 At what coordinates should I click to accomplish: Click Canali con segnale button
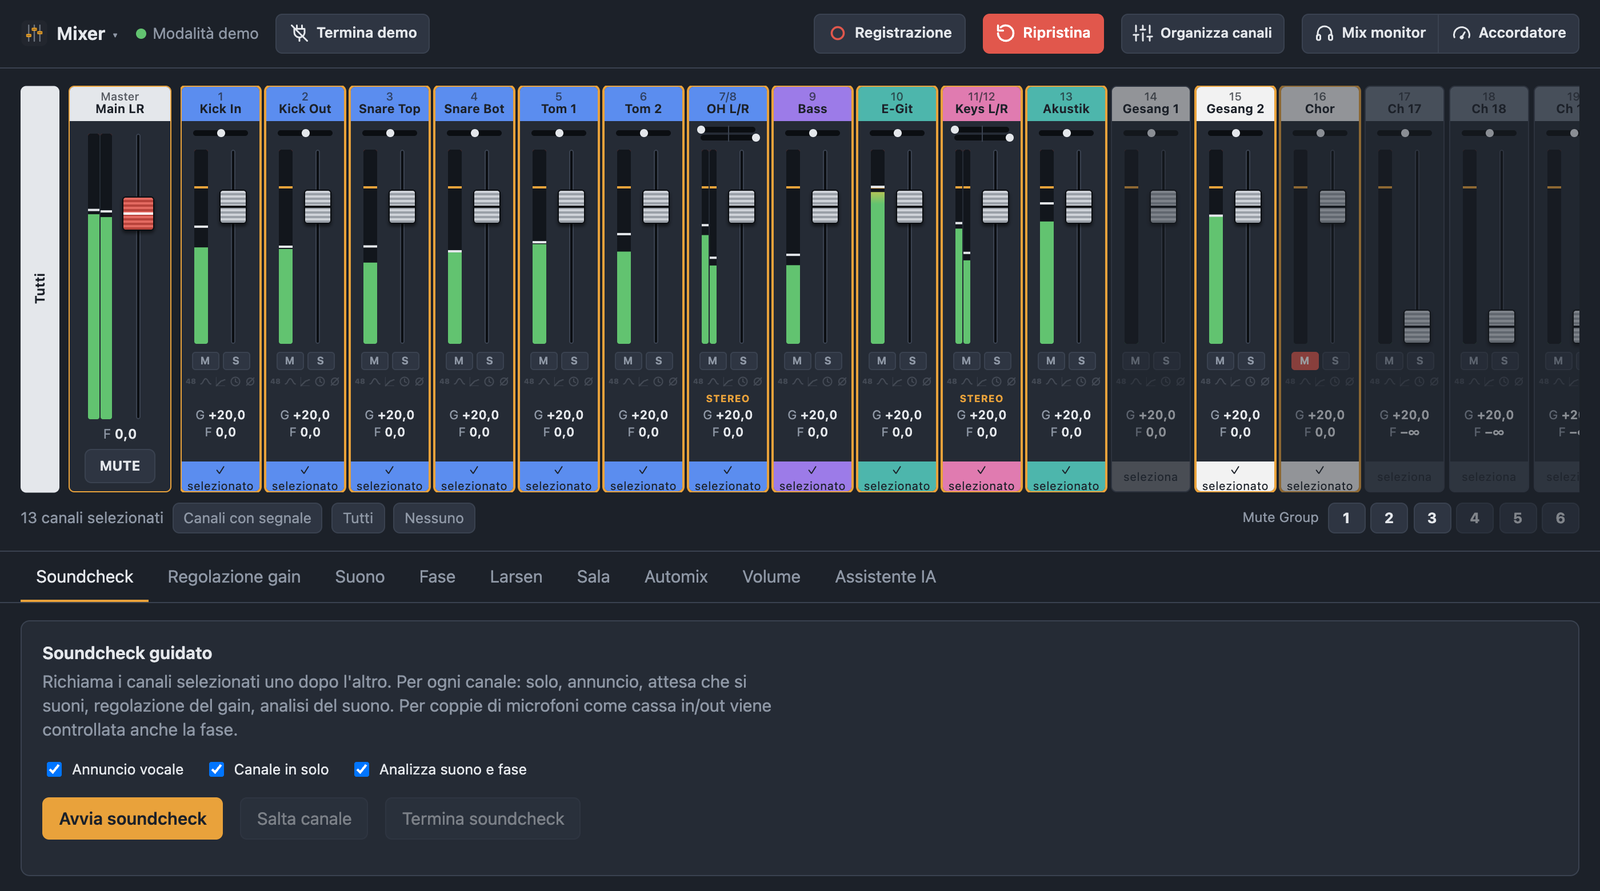[247, 518]
